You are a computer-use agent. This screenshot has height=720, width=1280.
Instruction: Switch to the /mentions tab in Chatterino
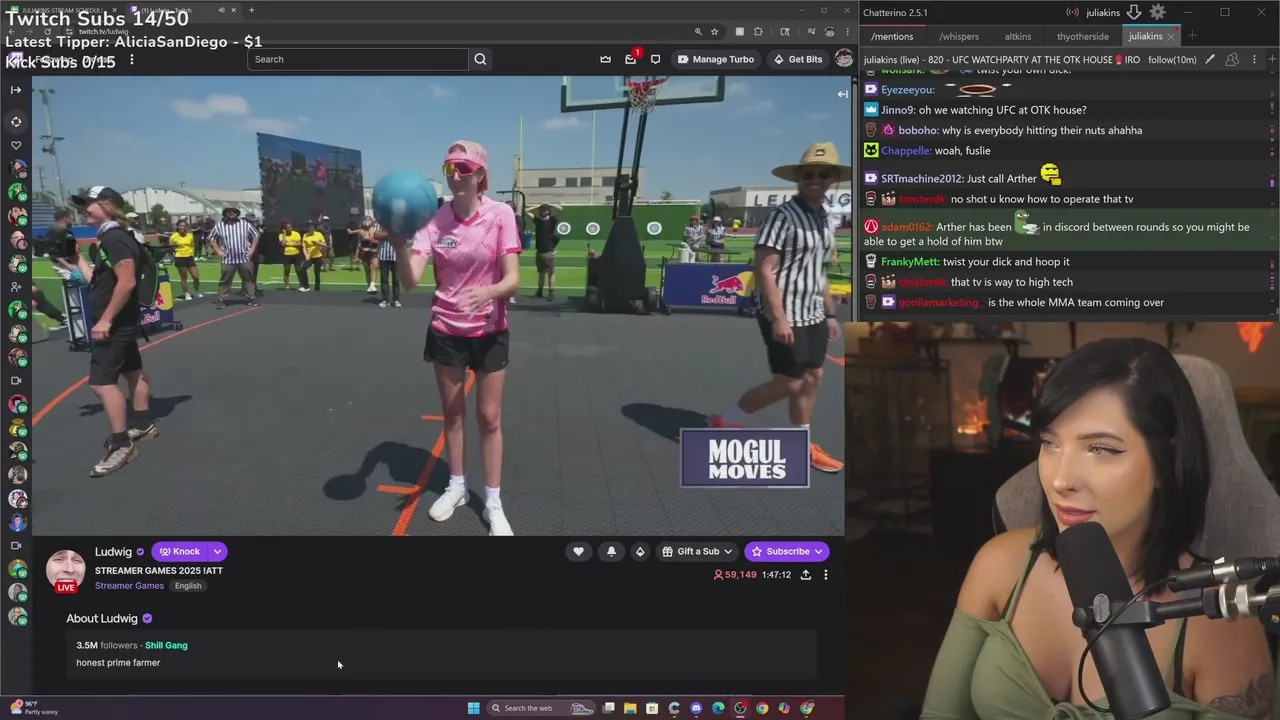coord(892,36)
